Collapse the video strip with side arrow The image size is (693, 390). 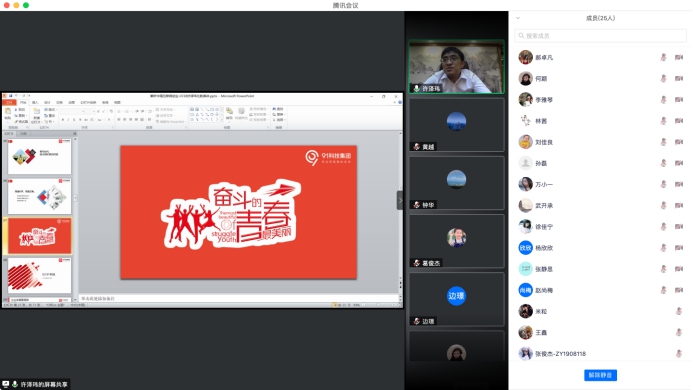coord(400,200)
